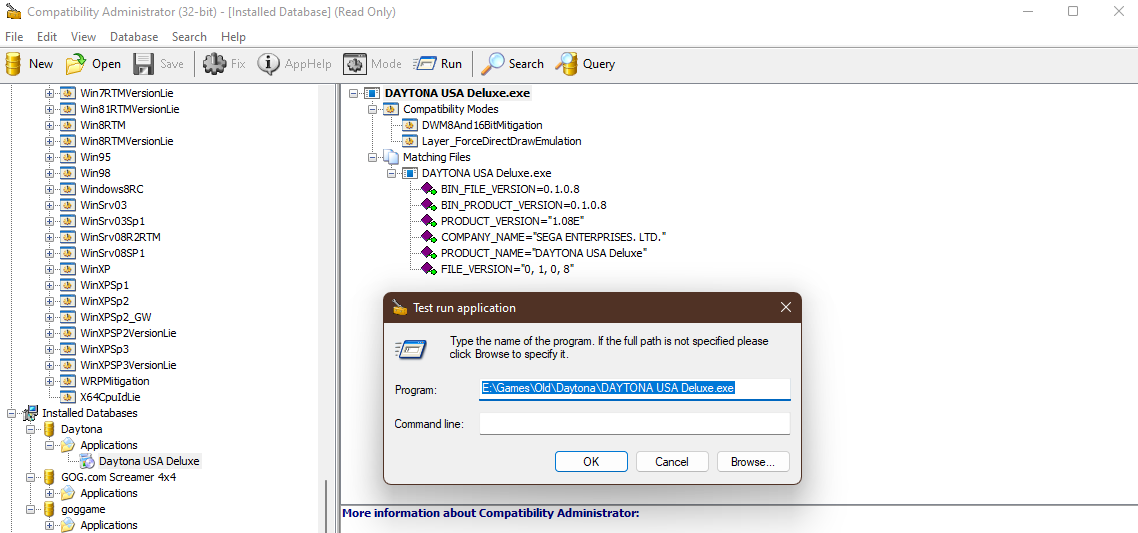This screenshot has height=533, width=1138.
Task: Click the Mode toolbar icon
Action: [x=354, y=64]
